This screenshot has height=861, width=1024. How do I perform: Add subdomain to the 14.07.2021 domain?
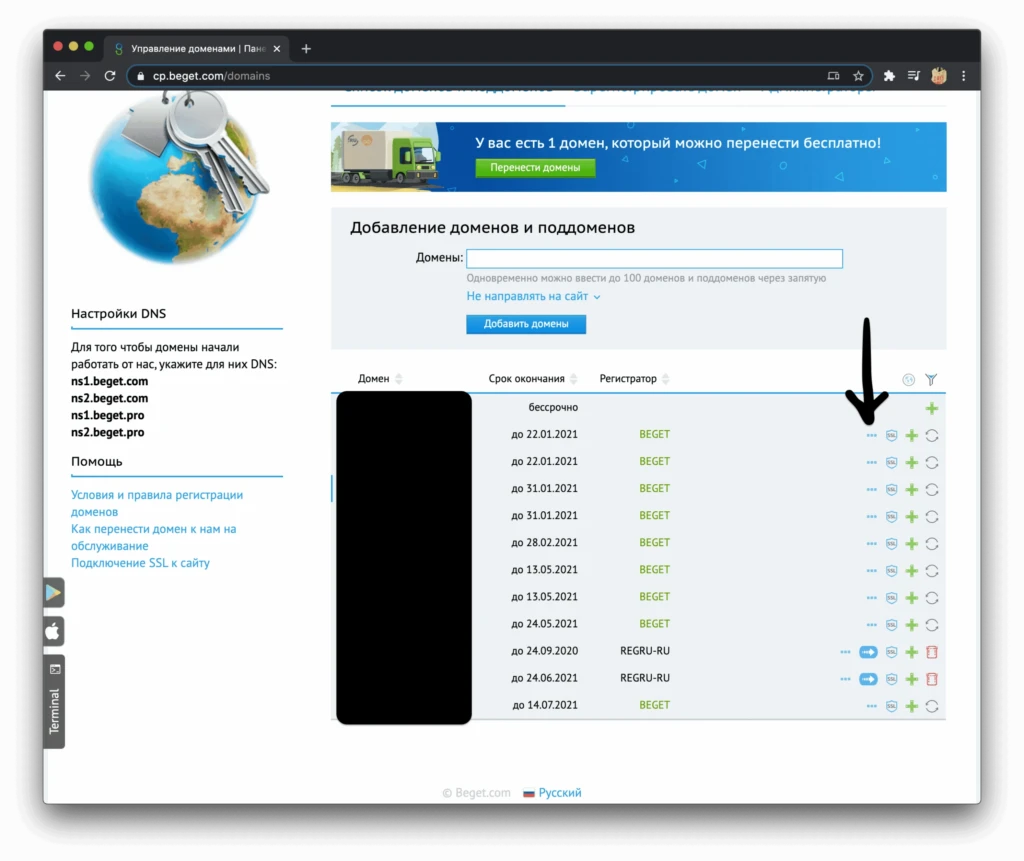pos(912,706)
